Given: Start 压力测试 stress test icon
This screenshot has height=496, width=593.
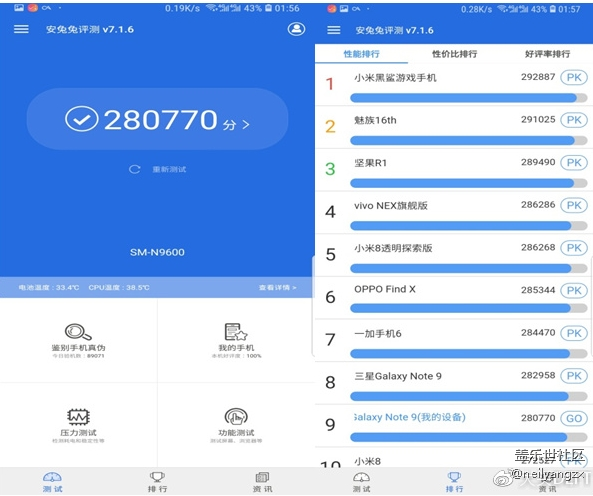Looking at the screenshot, I should pos(78,417).
